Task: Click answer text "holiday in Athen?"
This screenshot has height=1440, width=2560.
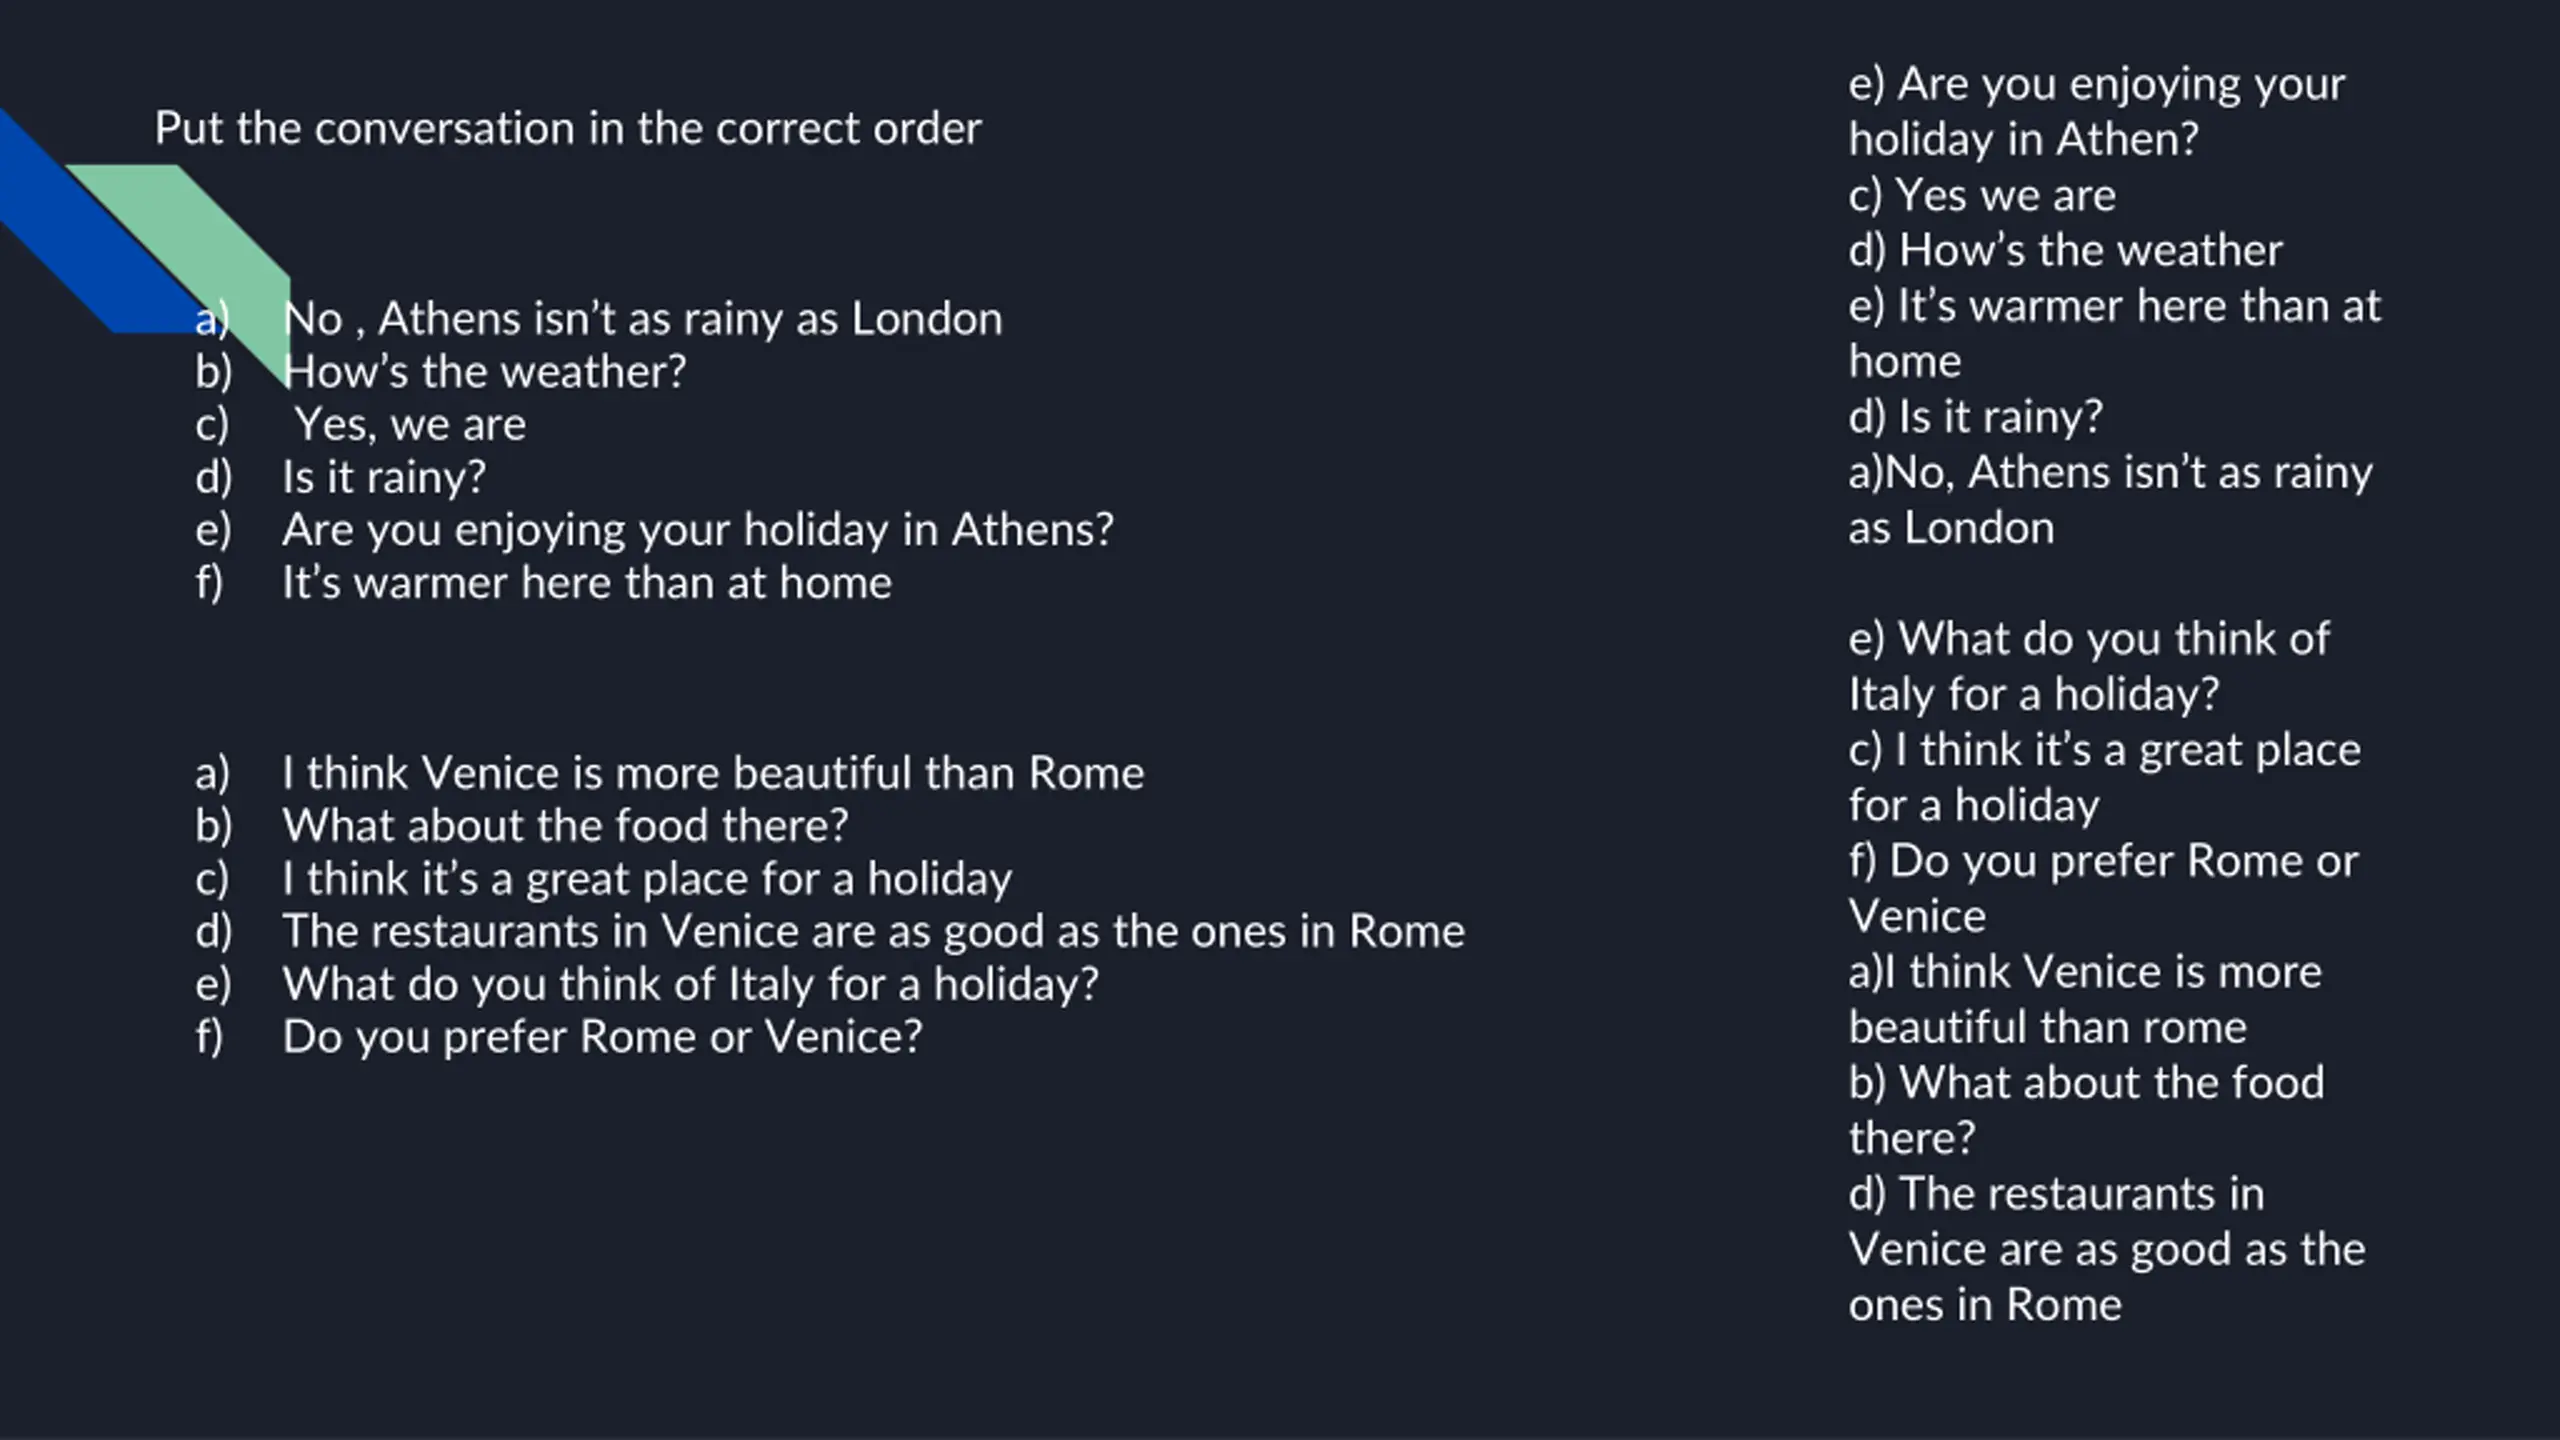Action: [x=2023, y=139]
